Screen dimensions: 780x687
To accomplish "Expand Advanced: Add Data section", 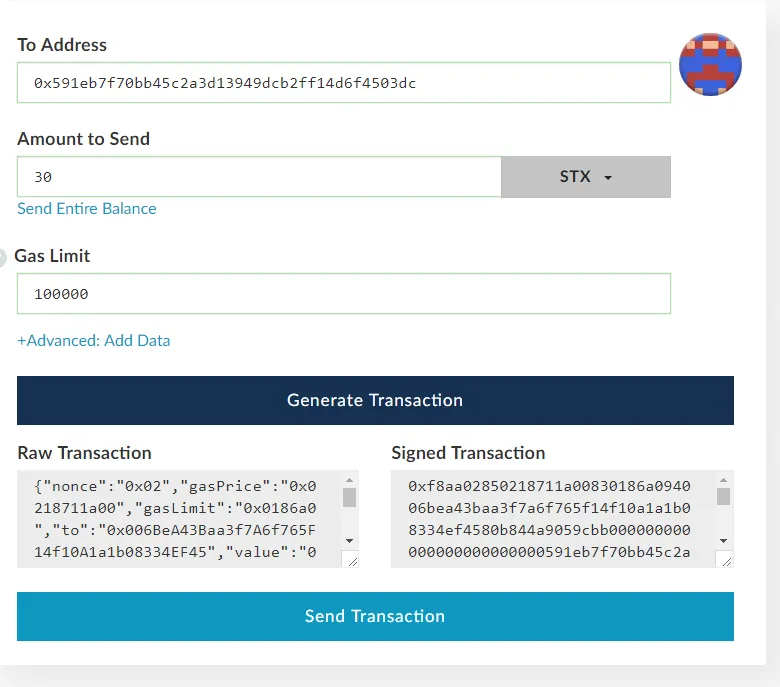I will click(x=94, y=340).
